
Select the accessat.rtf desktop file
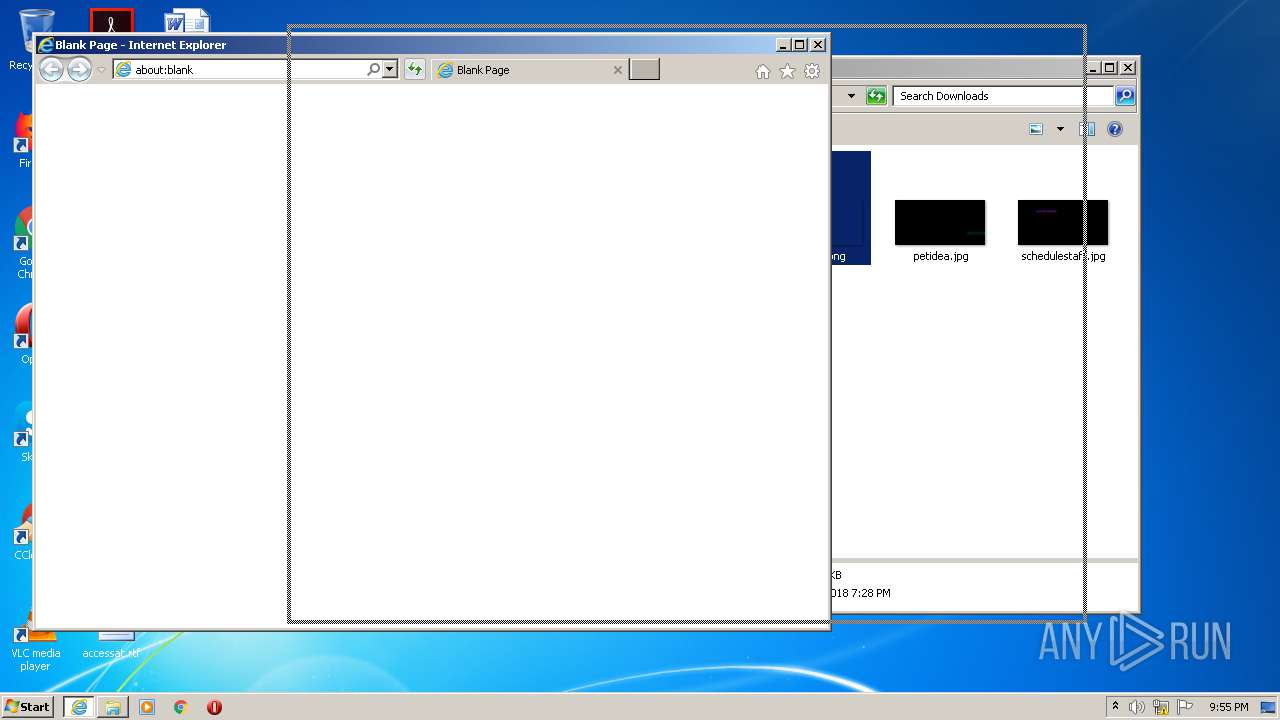[111, 645]
